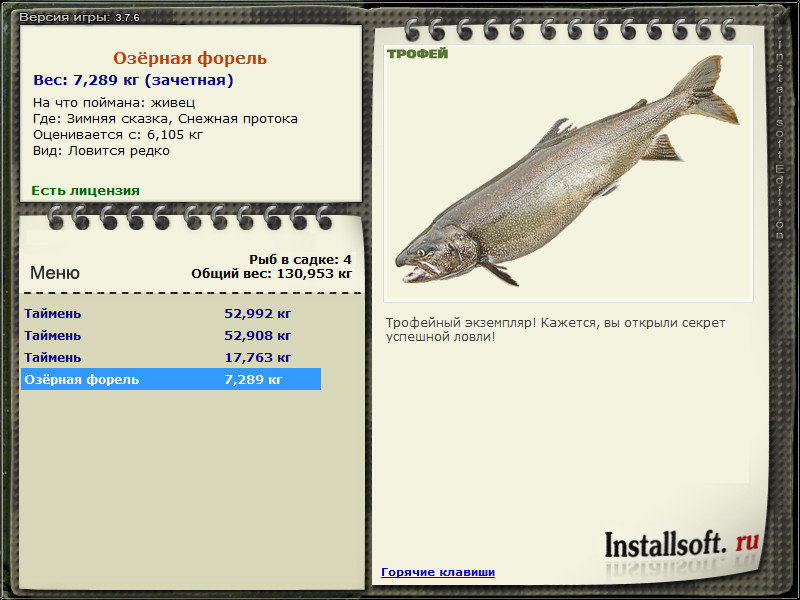800x600 pixels.
Task: Click the Горячие клавиши link
Action: [438, 572]
